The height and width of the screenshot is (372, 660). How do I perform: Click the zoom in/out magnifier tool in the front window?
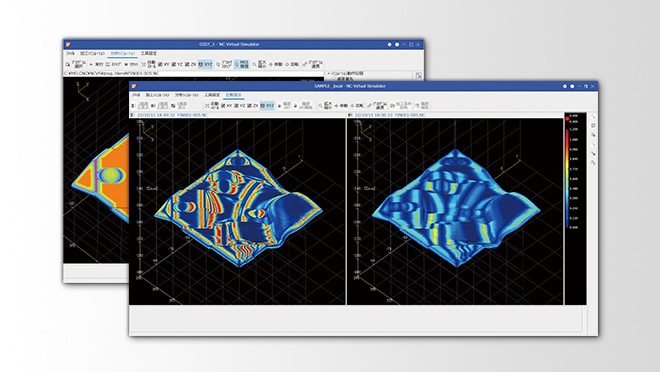[x=325, y=105]
